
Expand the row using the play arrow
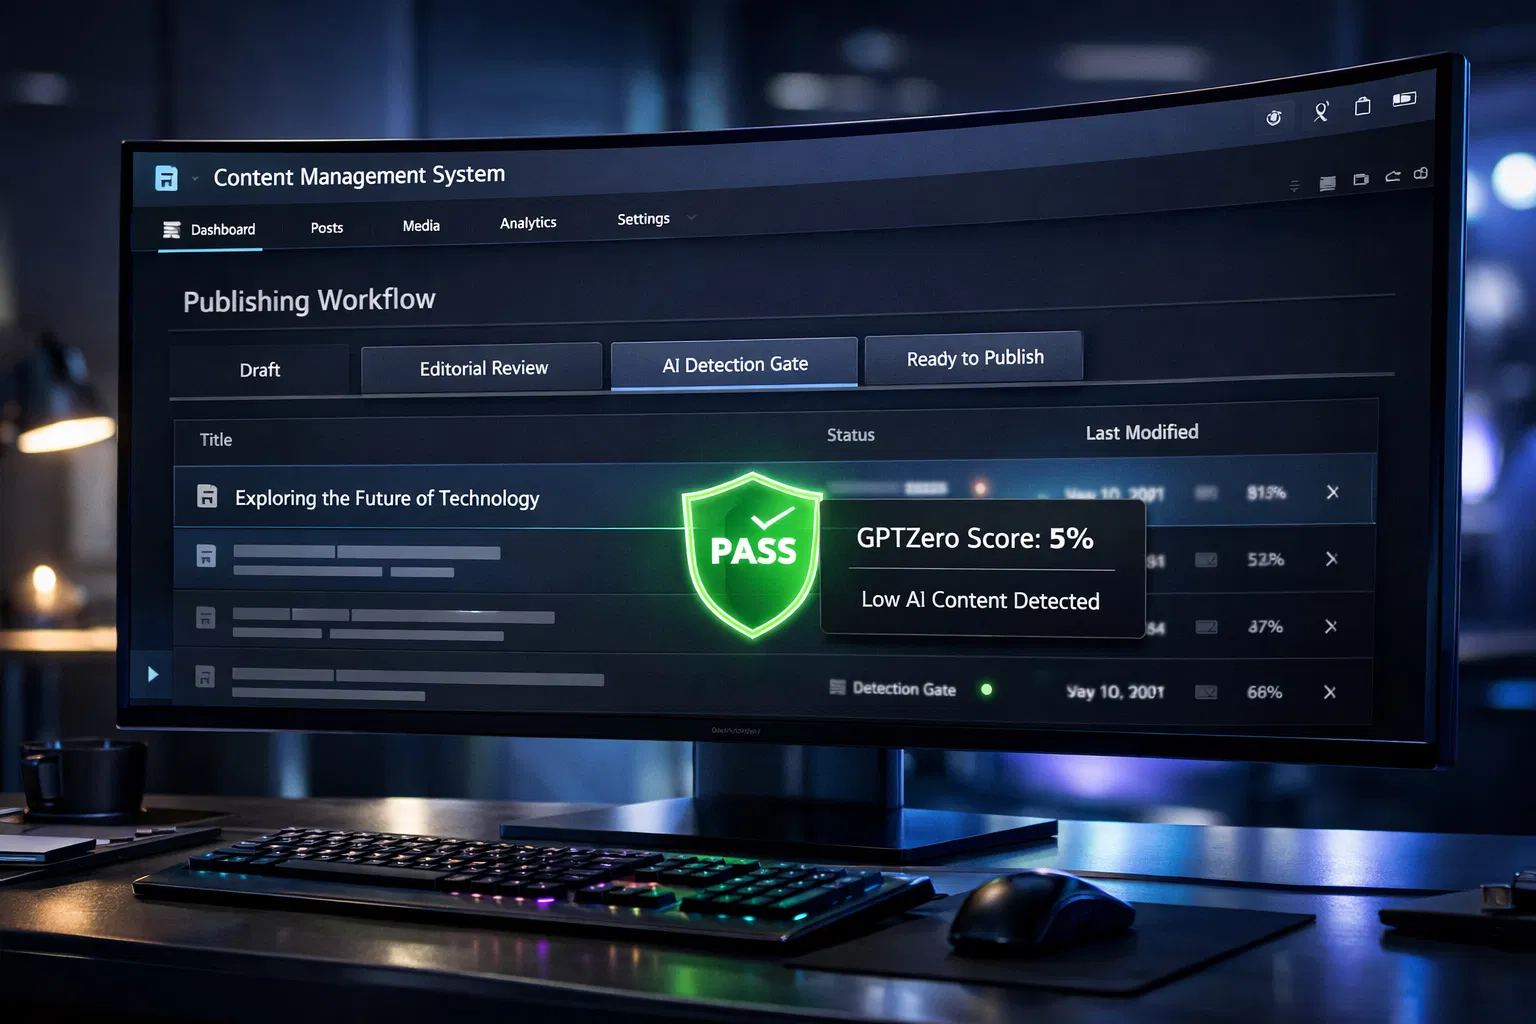coord(153,674)
